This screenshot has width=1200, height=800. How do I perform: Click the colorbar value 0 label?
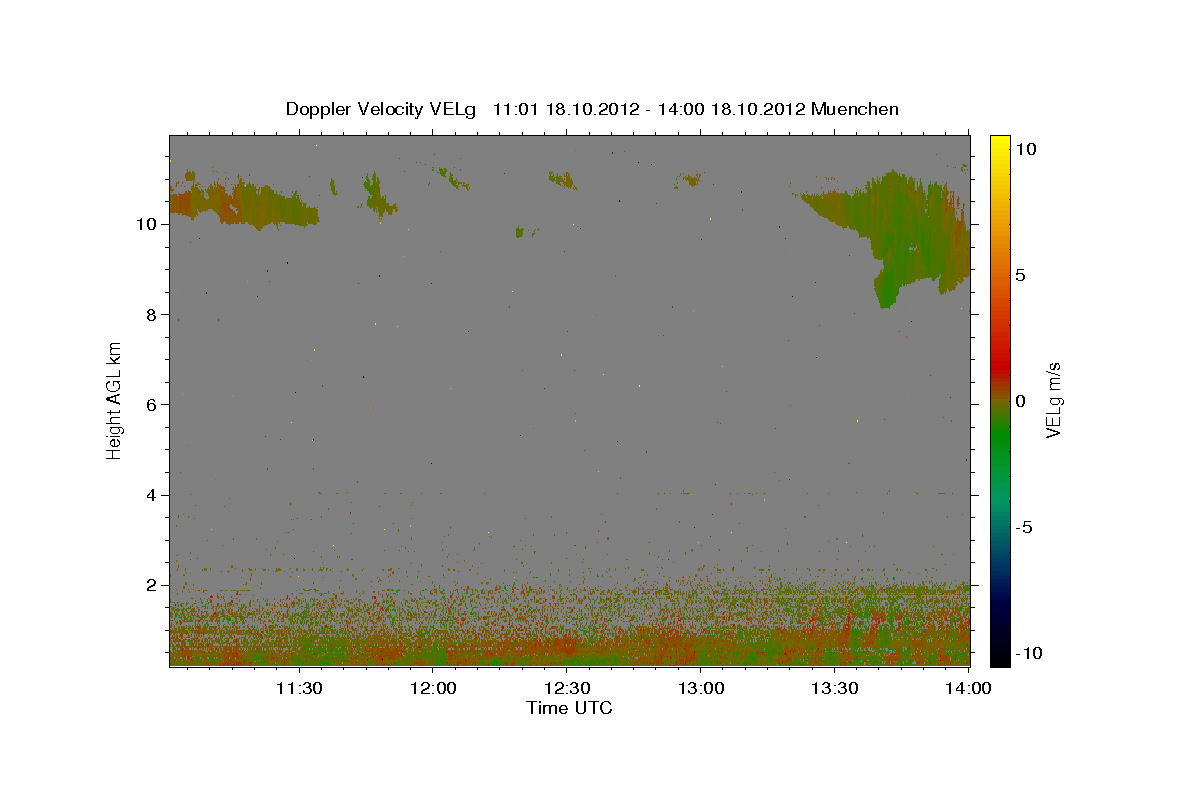pos(1020,401)
